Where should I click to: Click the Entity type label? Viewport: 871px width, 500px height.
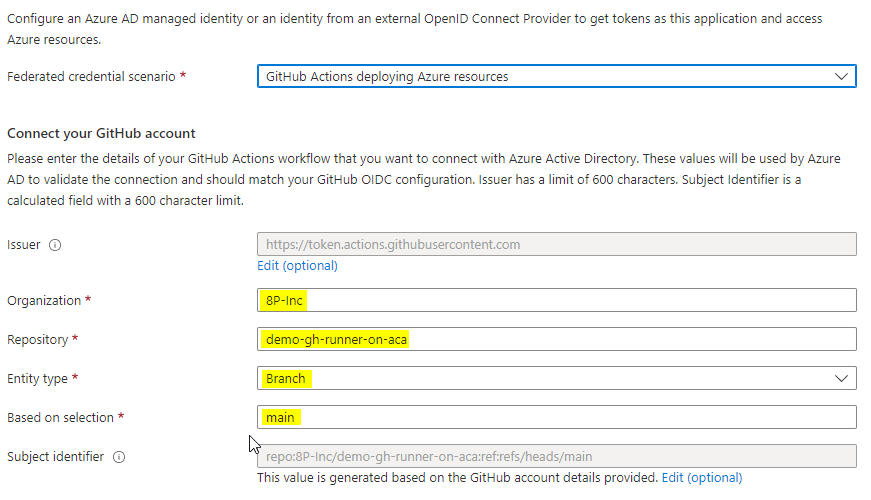(x=38, y=379)
